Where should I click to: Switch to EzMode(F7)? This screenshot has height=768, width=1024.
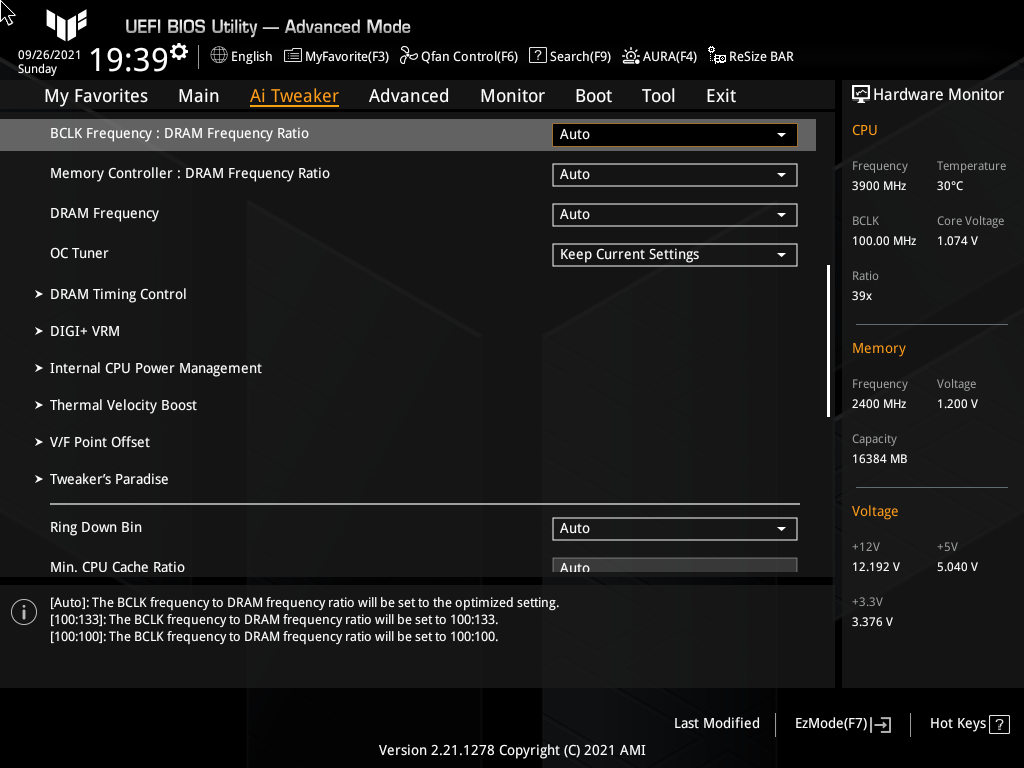[x=841, y=723]
